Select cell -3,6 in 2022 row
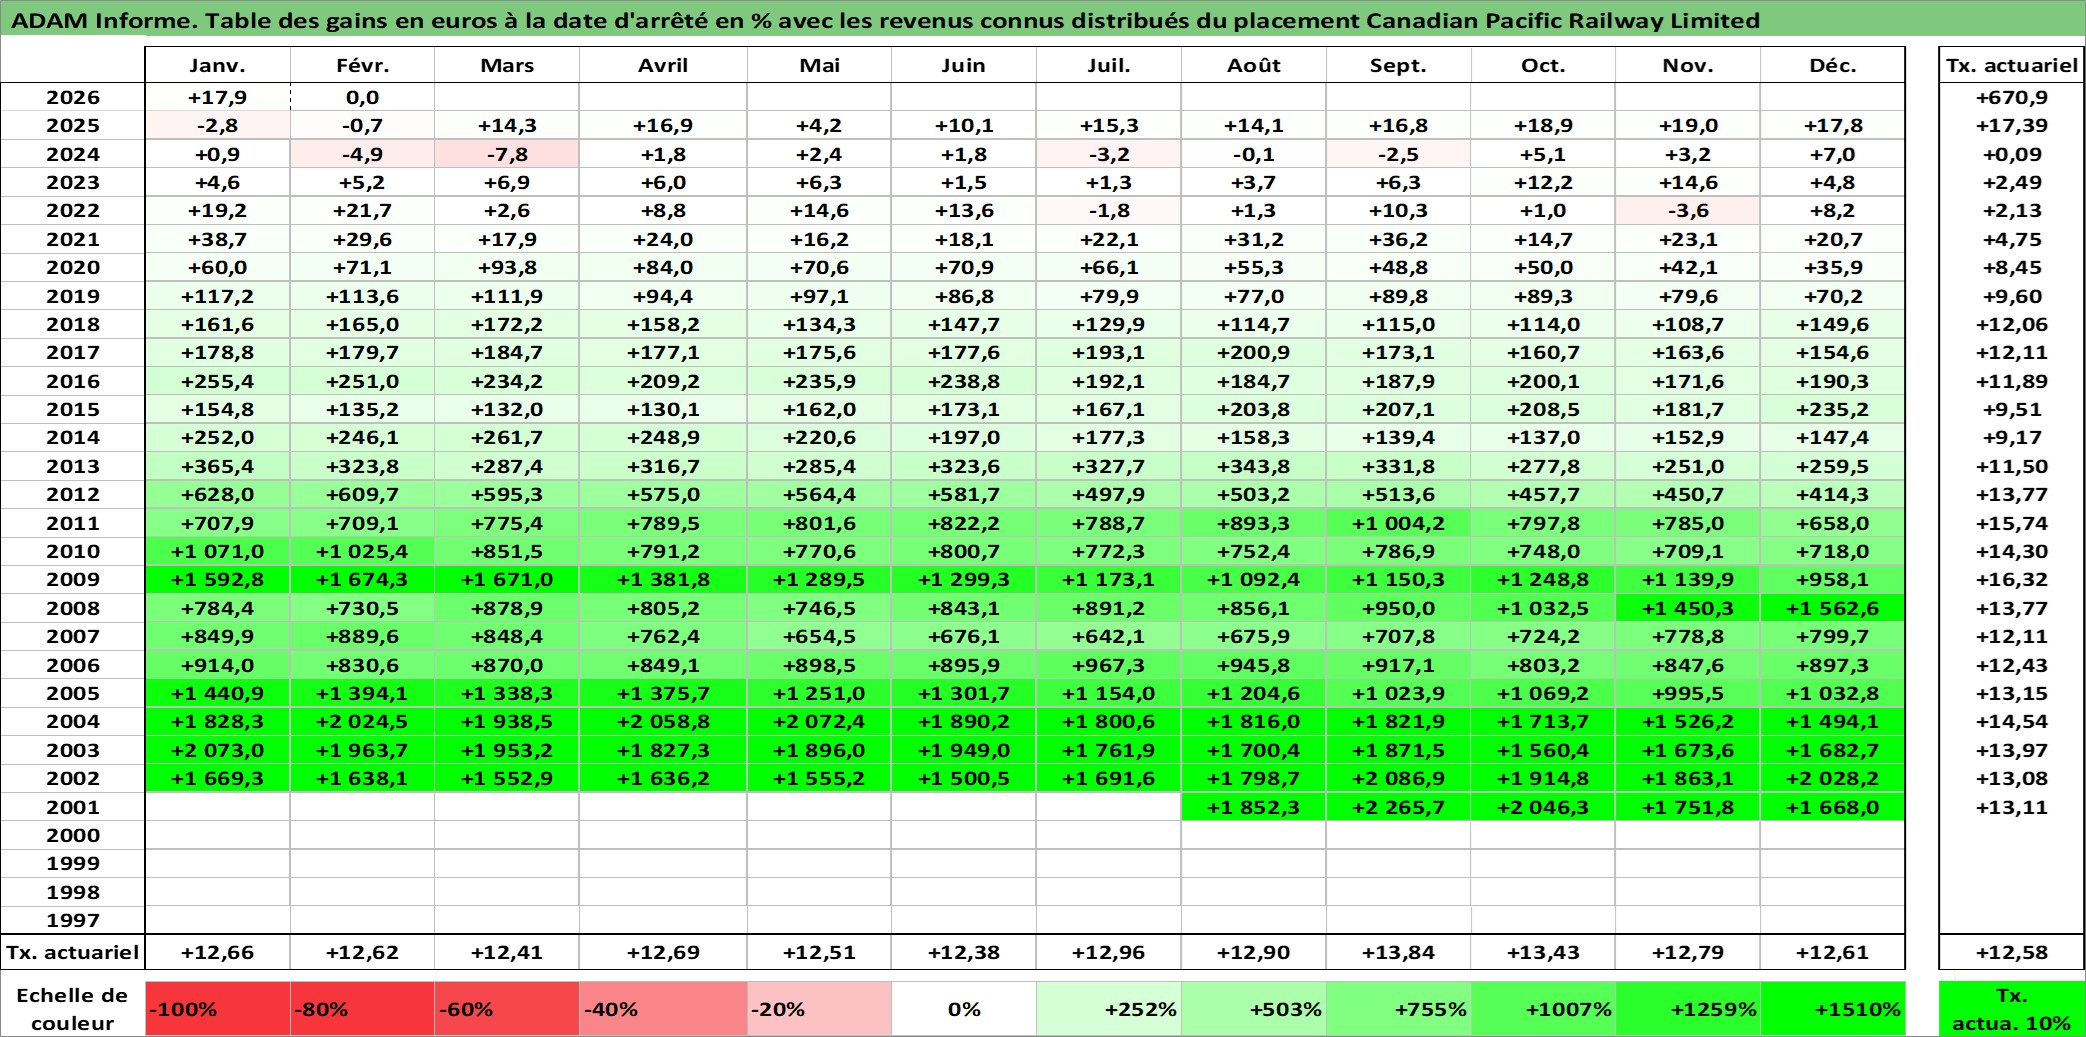2086x1037 pixels. tap(1688, 210)
